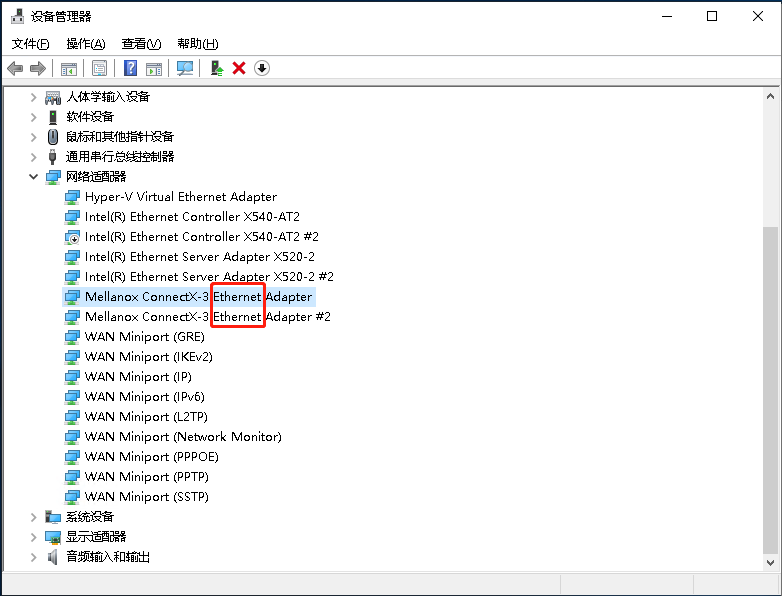Click the 人体学输入设备 category icon
This screenshot has width=782, height=596.
(x=53, y=97)
